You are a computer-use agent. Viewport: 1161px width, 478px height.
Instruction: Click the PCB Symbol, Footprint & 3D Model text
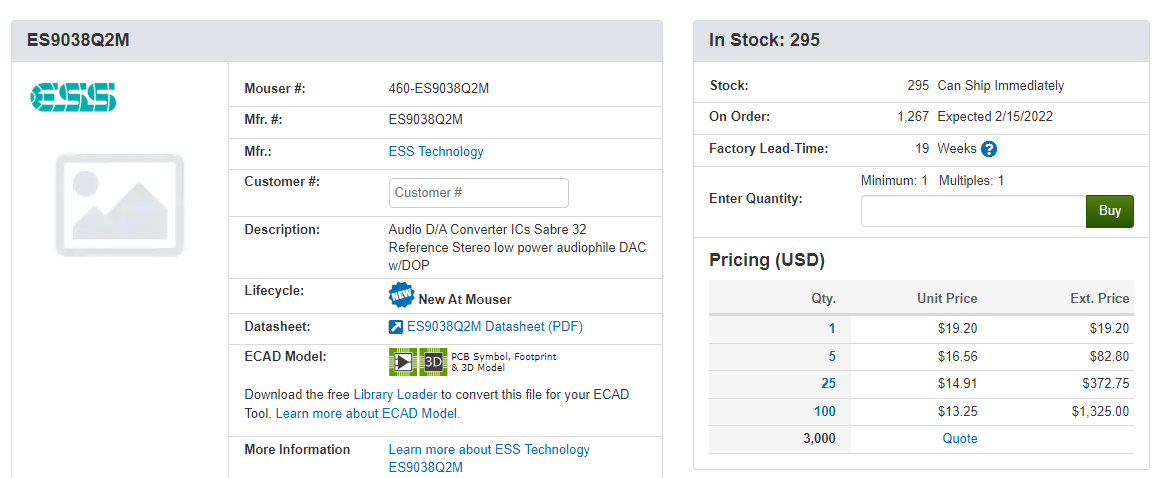point(503,362)
